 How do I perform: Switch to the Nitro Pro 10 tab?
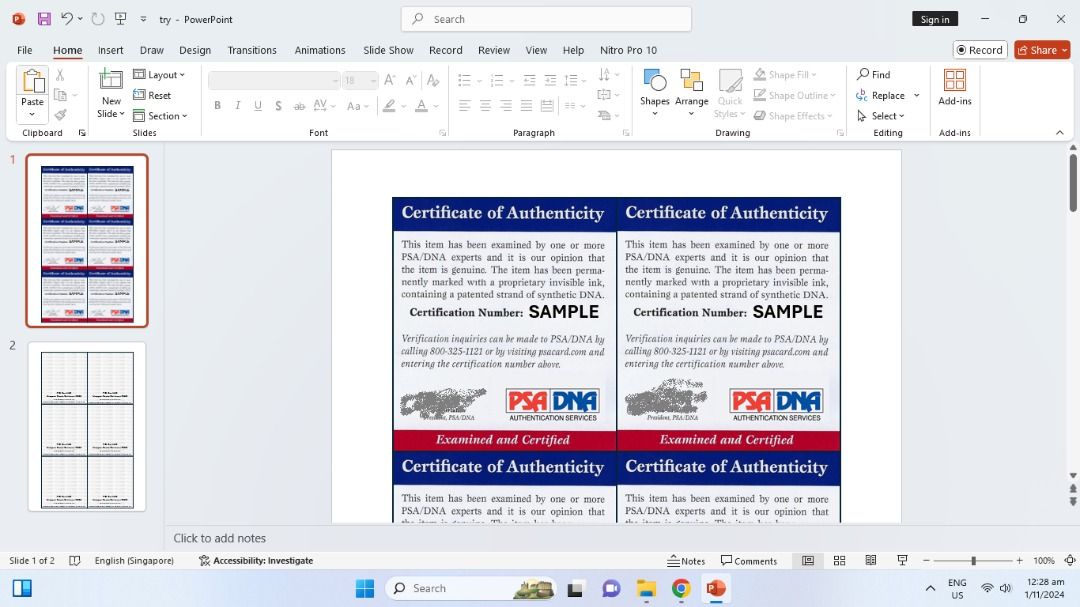click(x=631, y=50)
